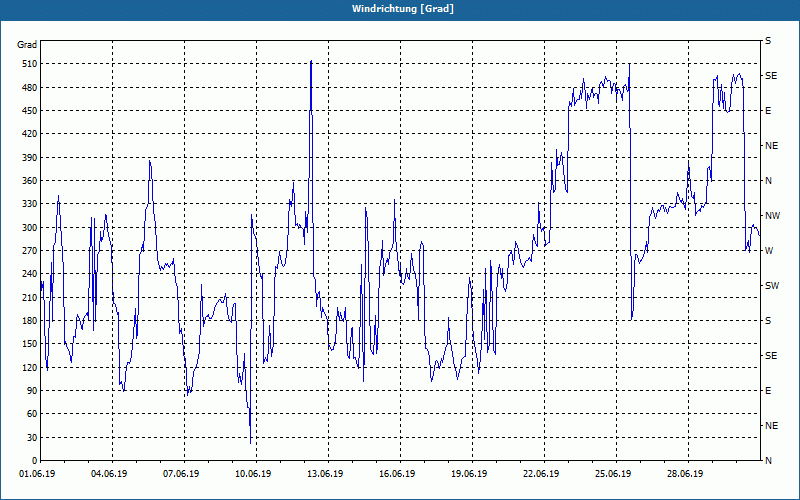This screenshot has width=800, height=500.
Task: Select the 22.06.19 date label
Action: tap(541, 474)
